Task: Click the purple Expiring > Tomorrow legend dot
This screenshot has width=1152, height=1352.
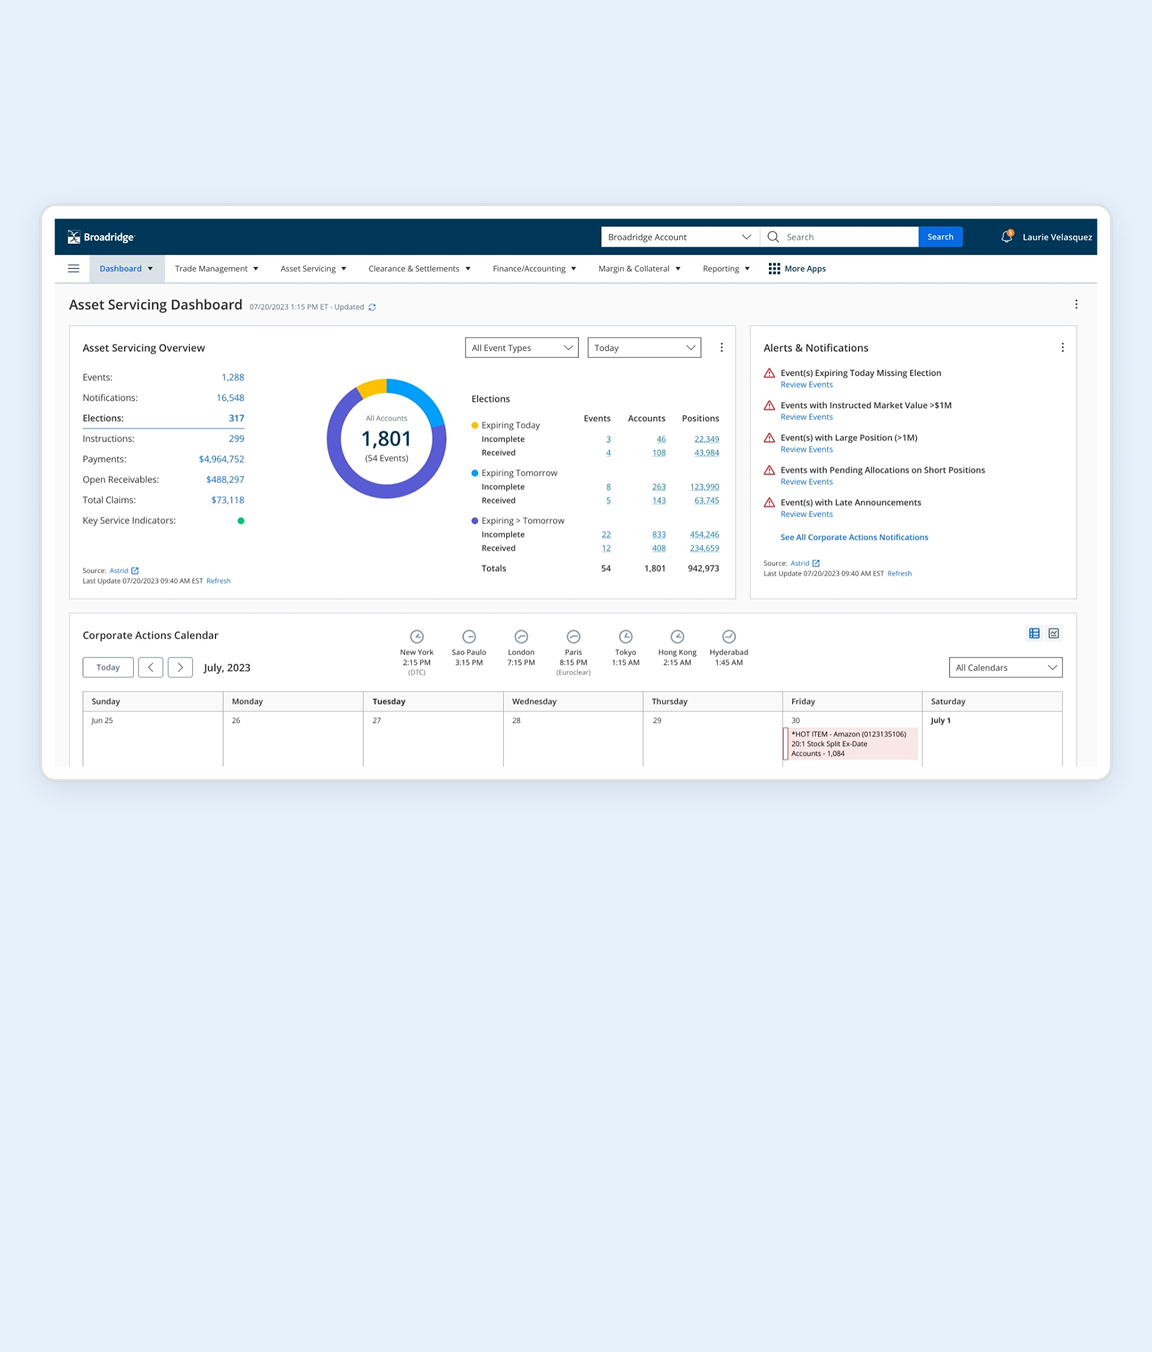Action: 474,521
